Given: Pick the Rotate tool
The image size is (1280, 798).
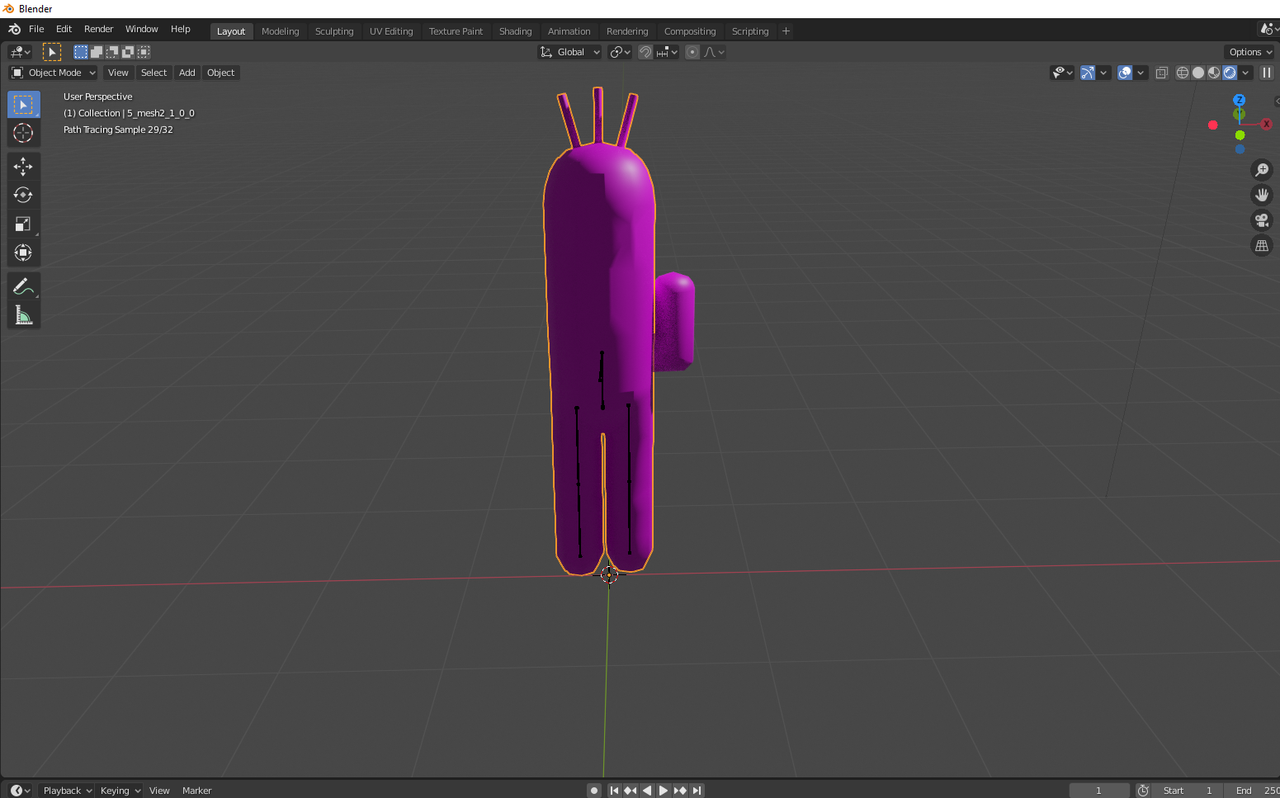Looking at the screenshot, I should pyautogui.click(x=23, y=195).
